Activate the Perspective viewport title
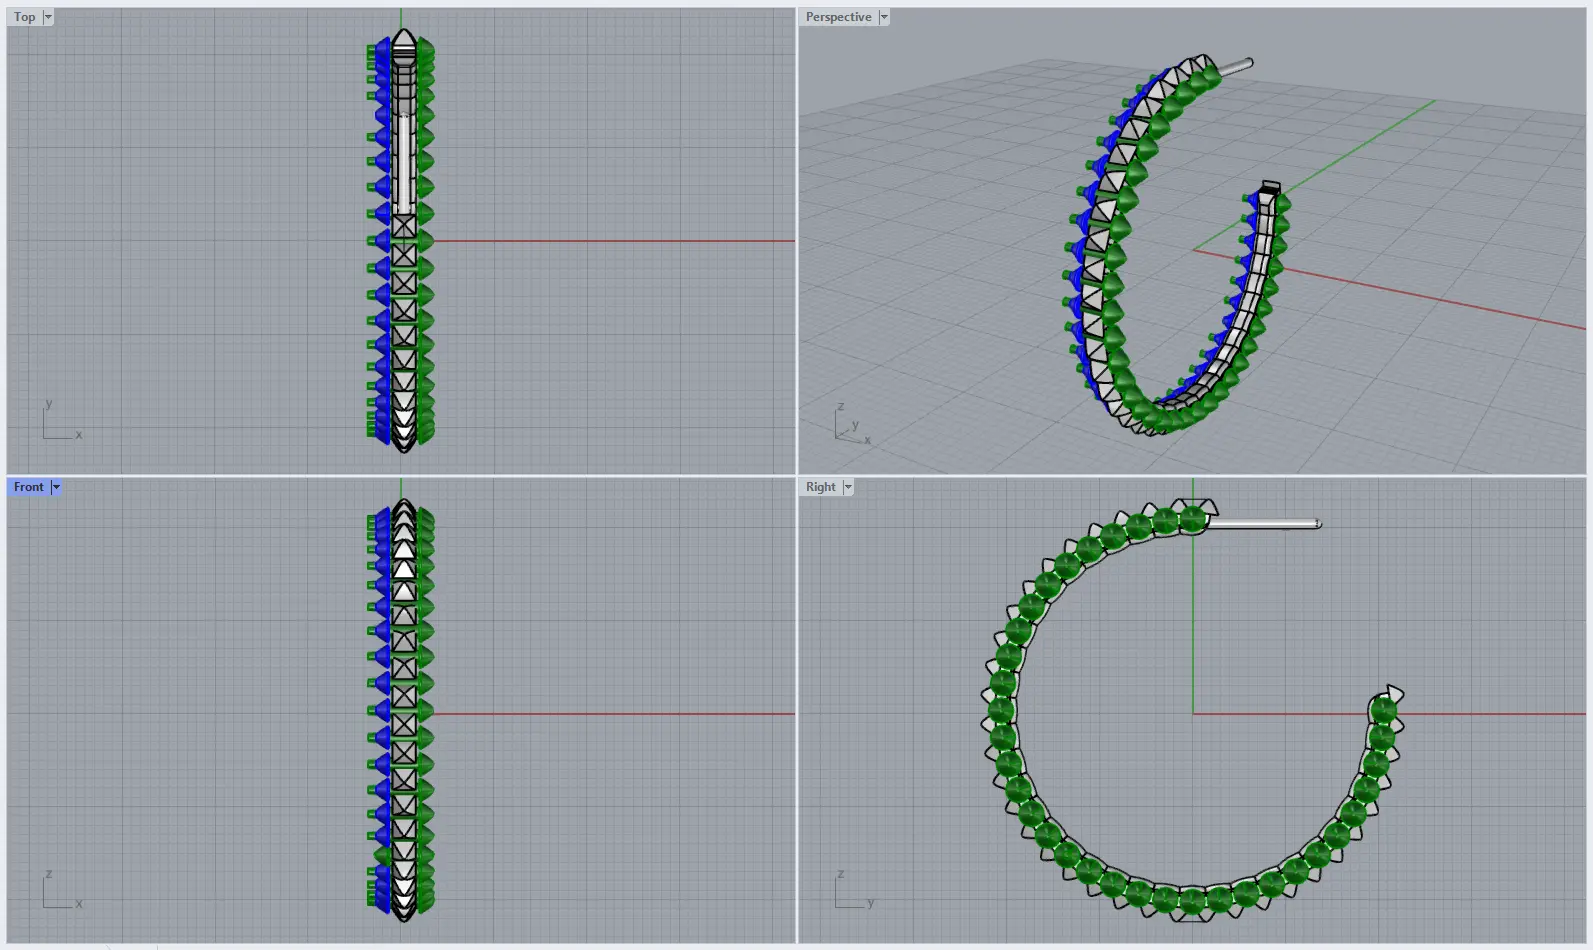This screenshot has width=1593, height=950. [838, 17]
